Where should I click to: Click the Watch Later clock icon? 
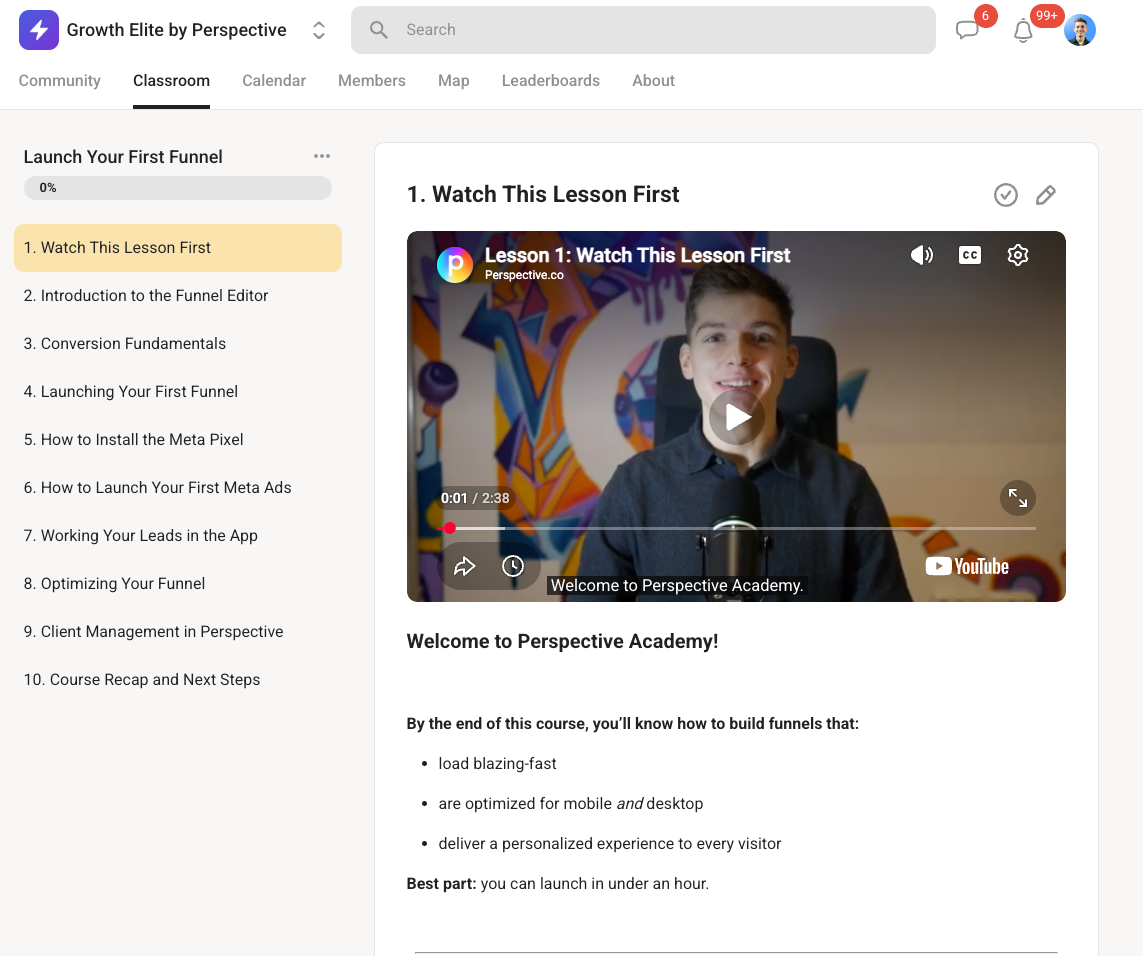pos(513,566)
